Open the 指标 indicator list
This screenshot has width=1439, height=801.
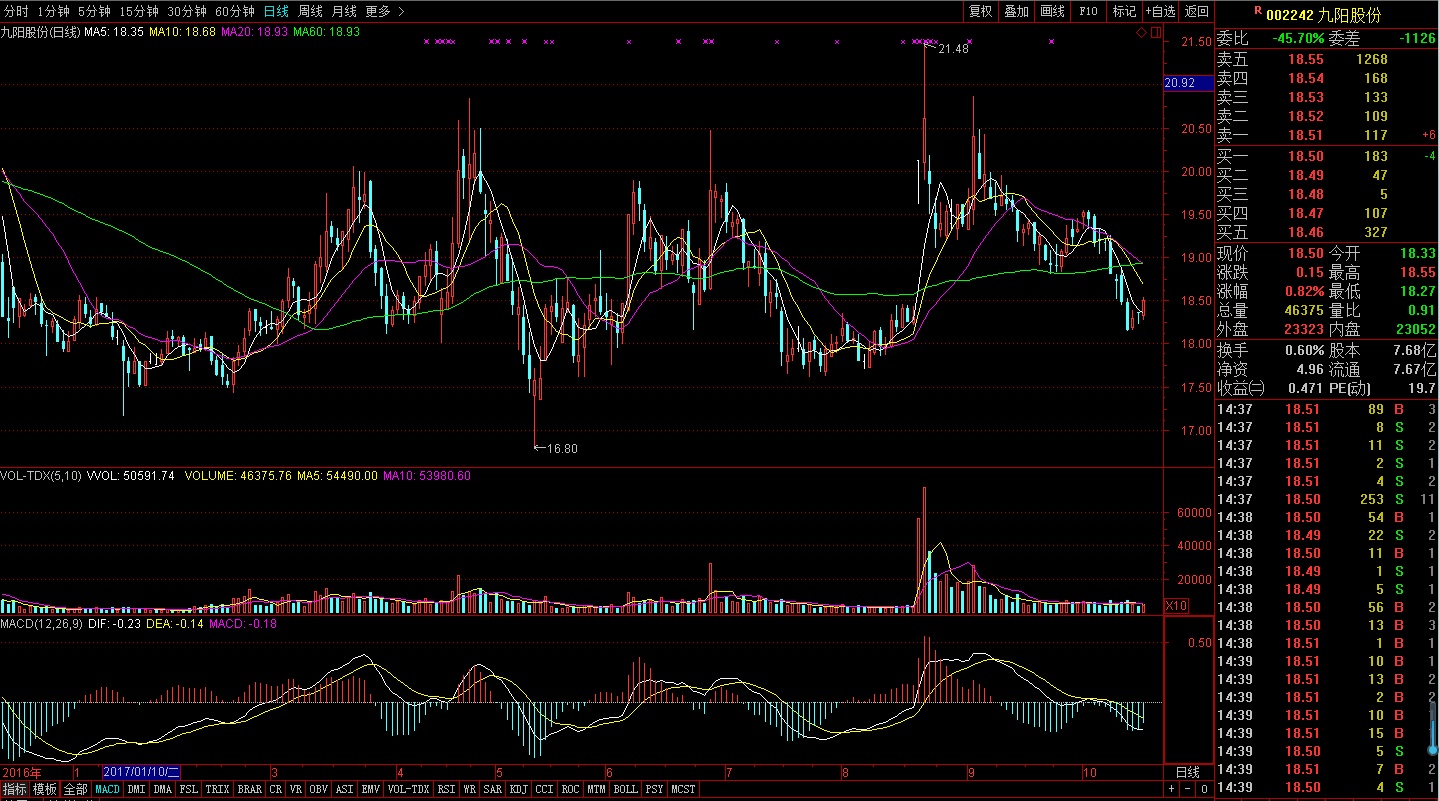coord(14,789)
